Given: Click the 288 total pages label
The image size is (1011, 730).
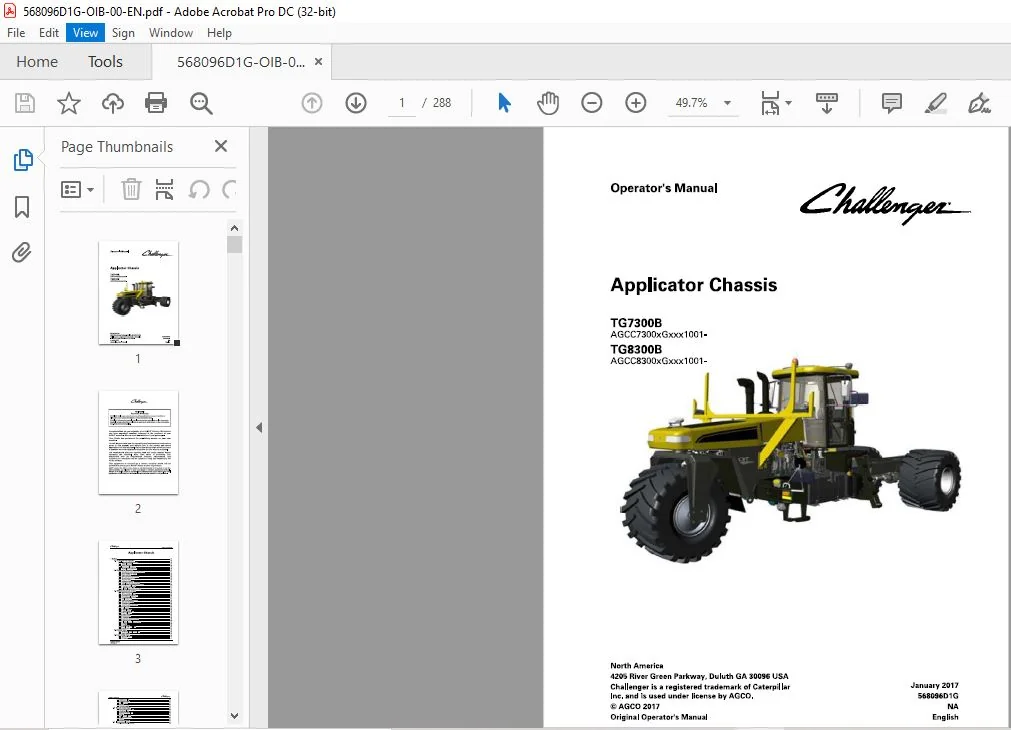Looking at the screenshot, I should [442, 103].
